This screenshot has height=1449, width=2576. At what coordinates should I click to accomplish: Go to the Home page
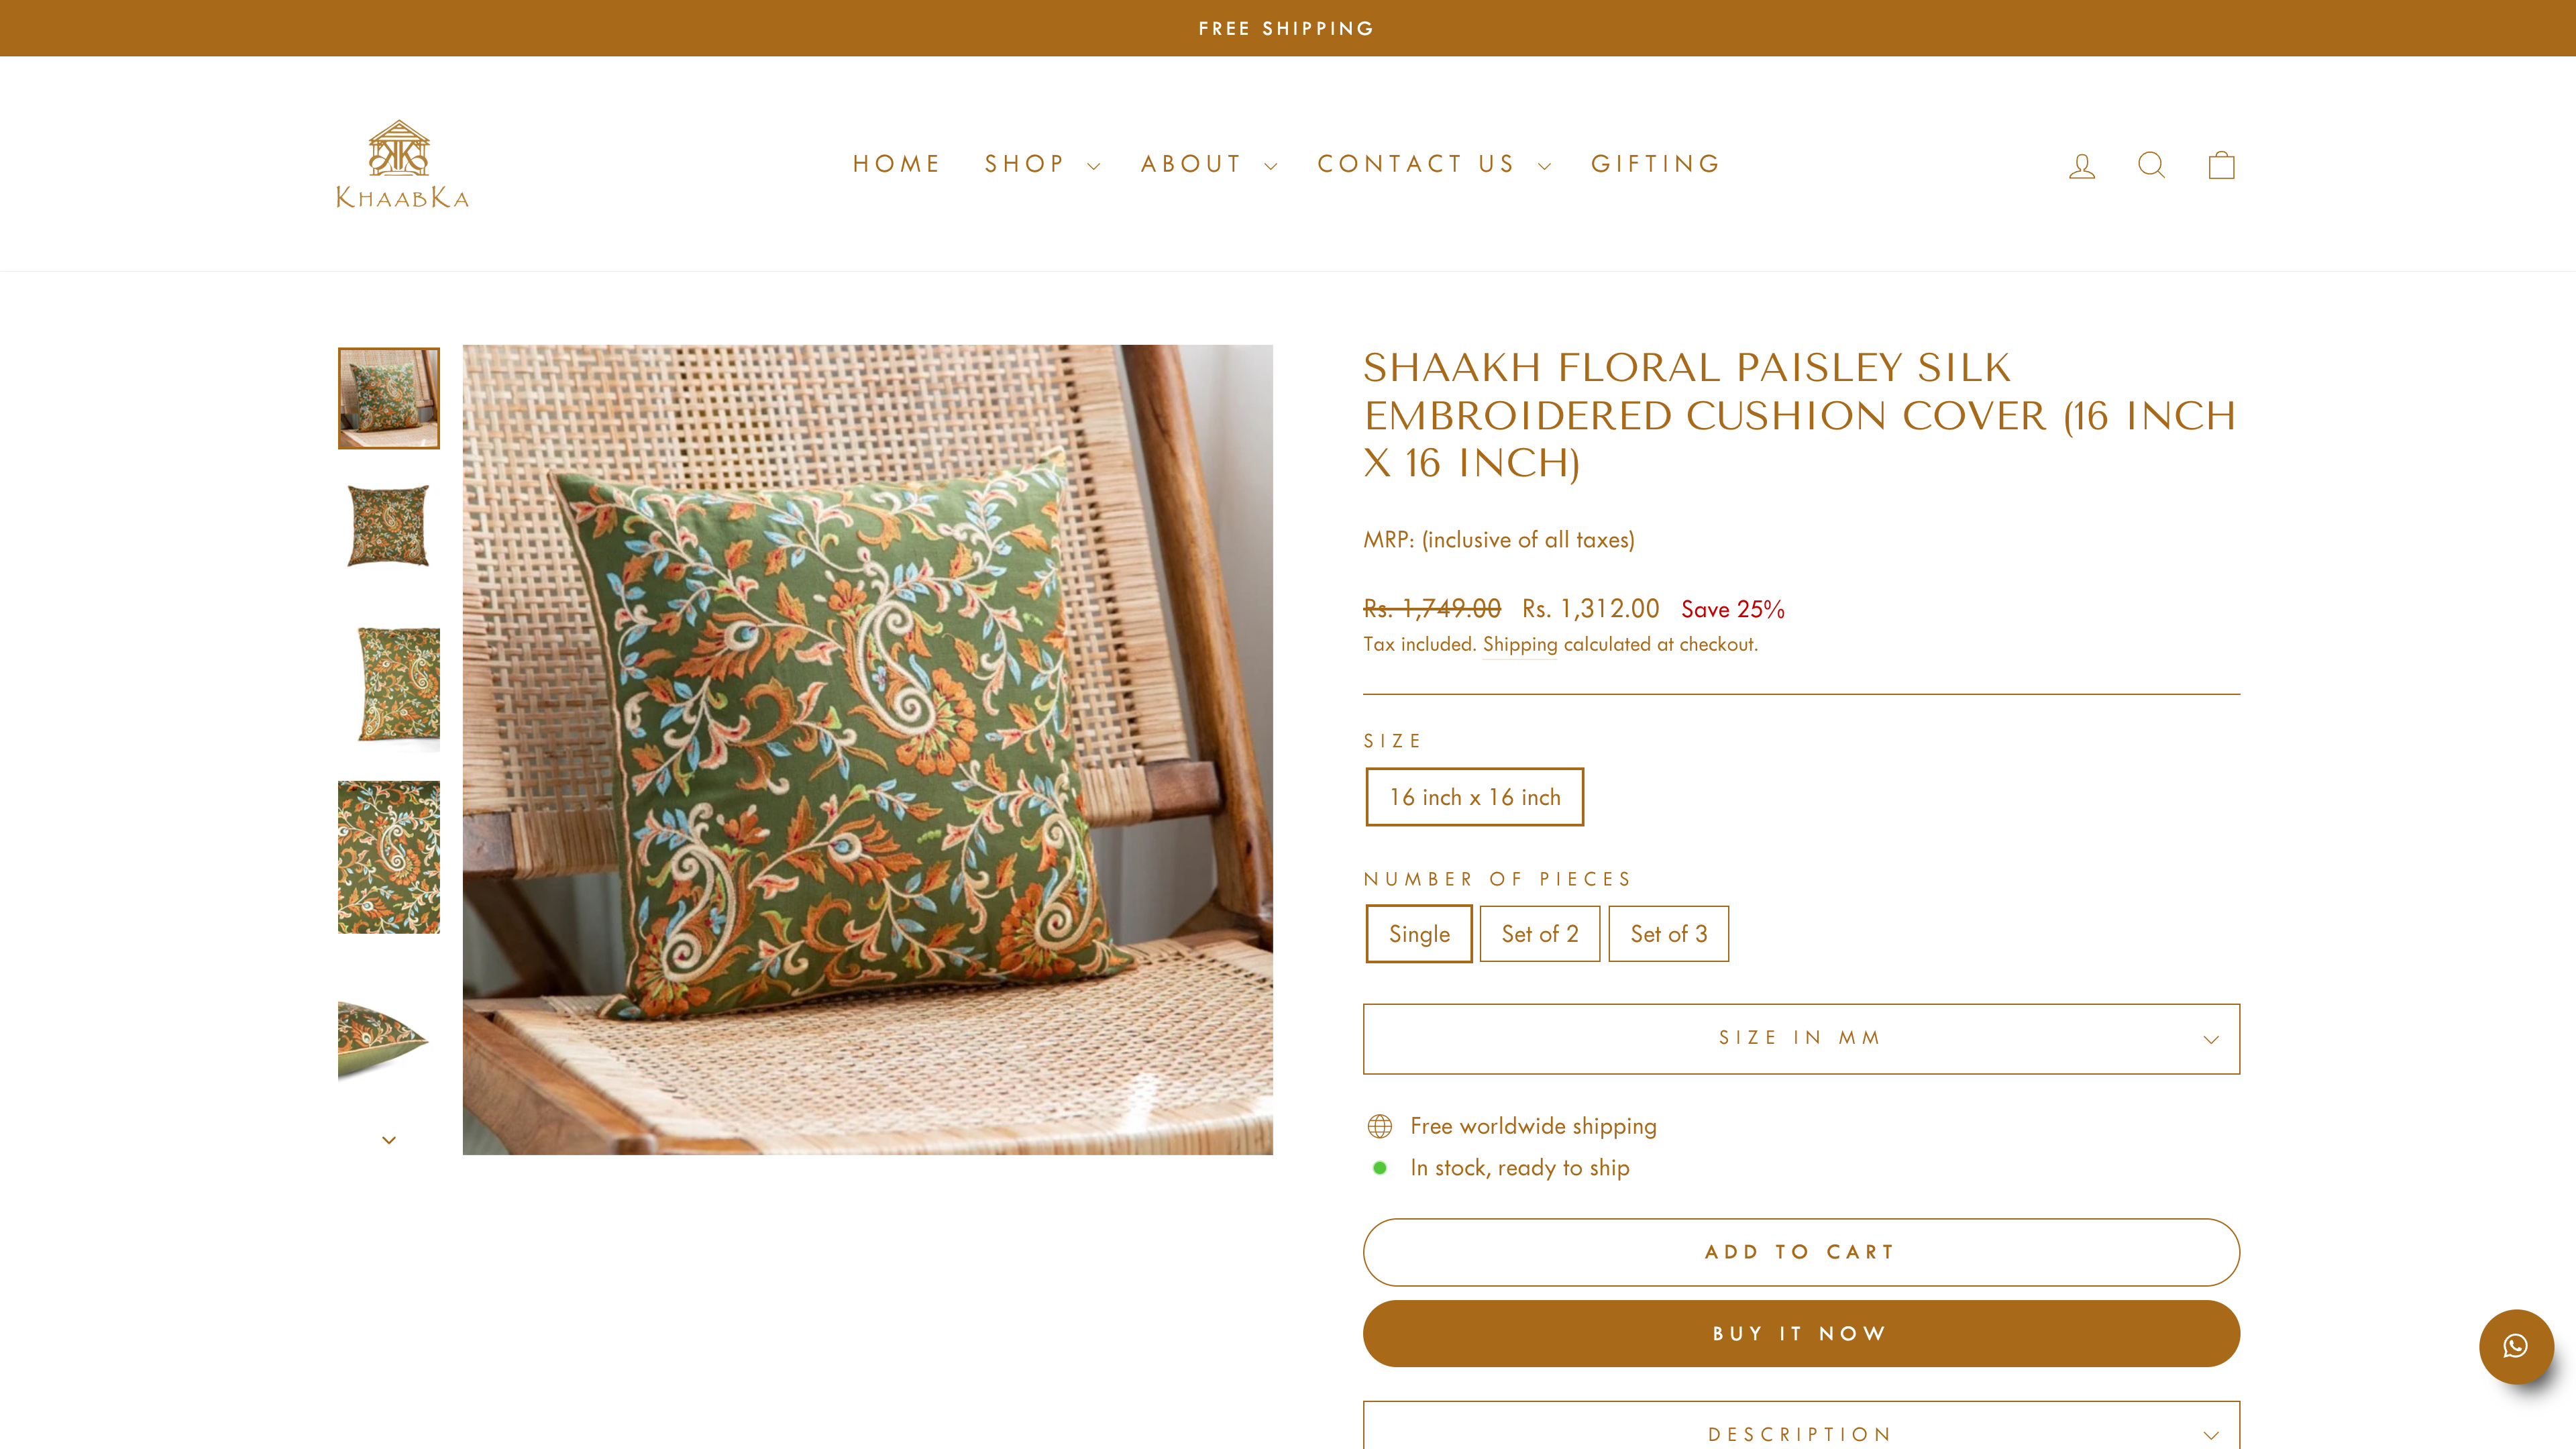tap(896, 164)
